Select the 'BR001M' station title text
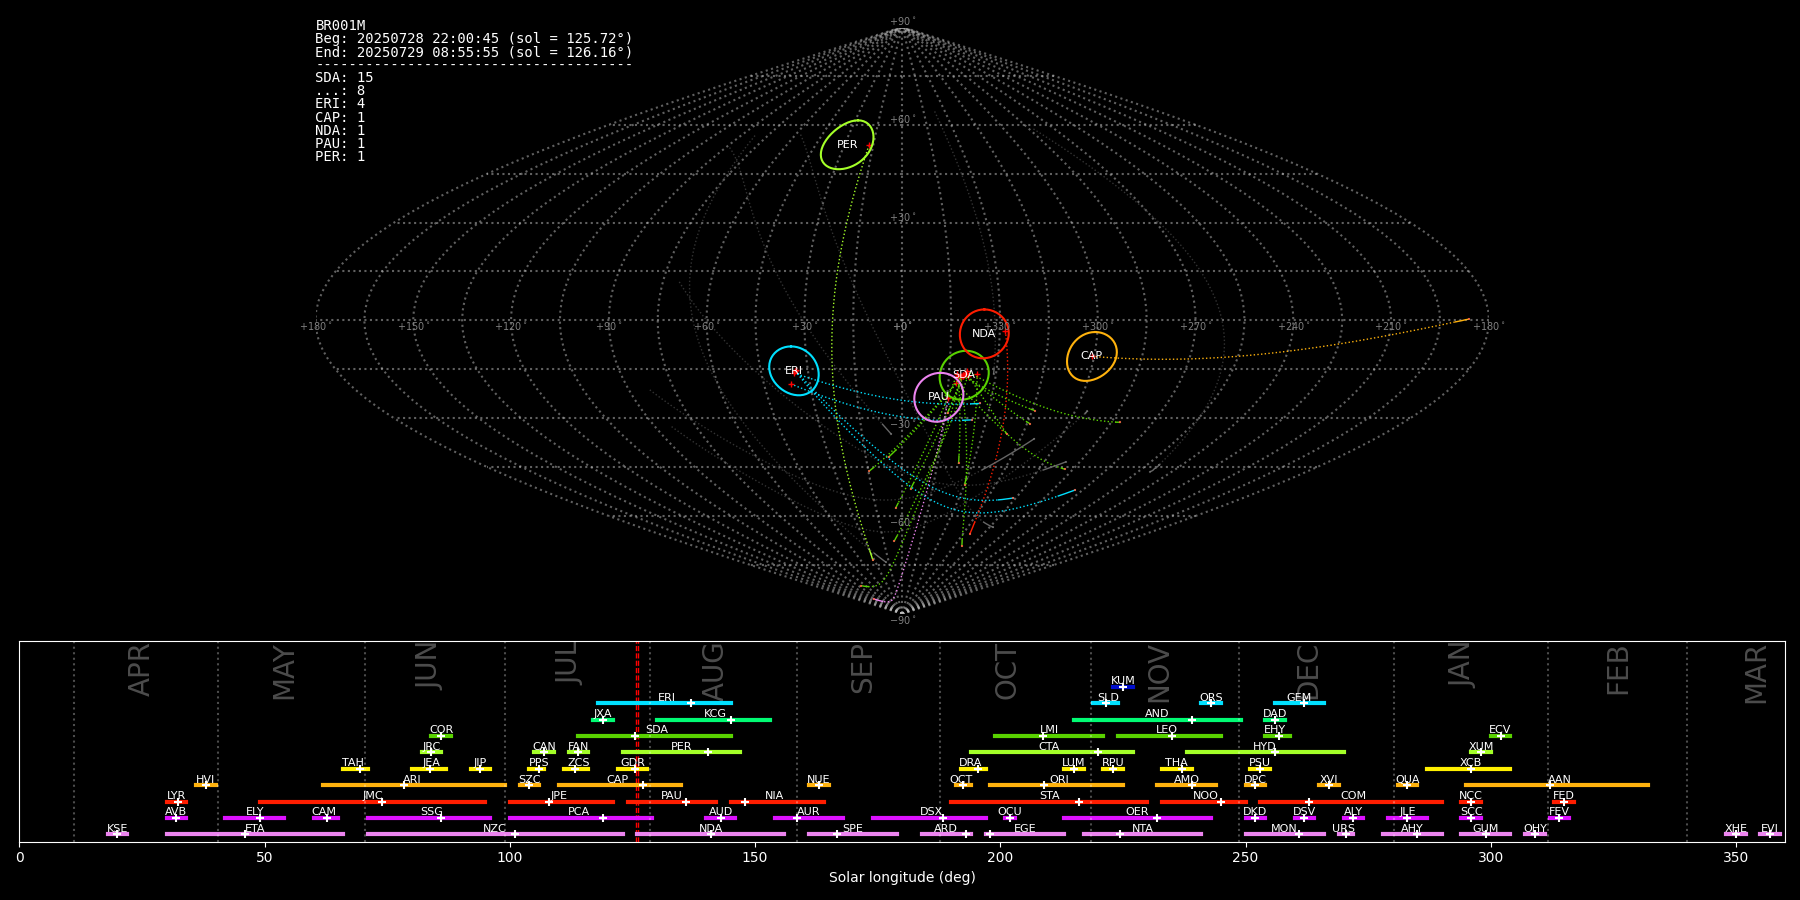The image size is (1800, 900). click(x=340, y=26)
